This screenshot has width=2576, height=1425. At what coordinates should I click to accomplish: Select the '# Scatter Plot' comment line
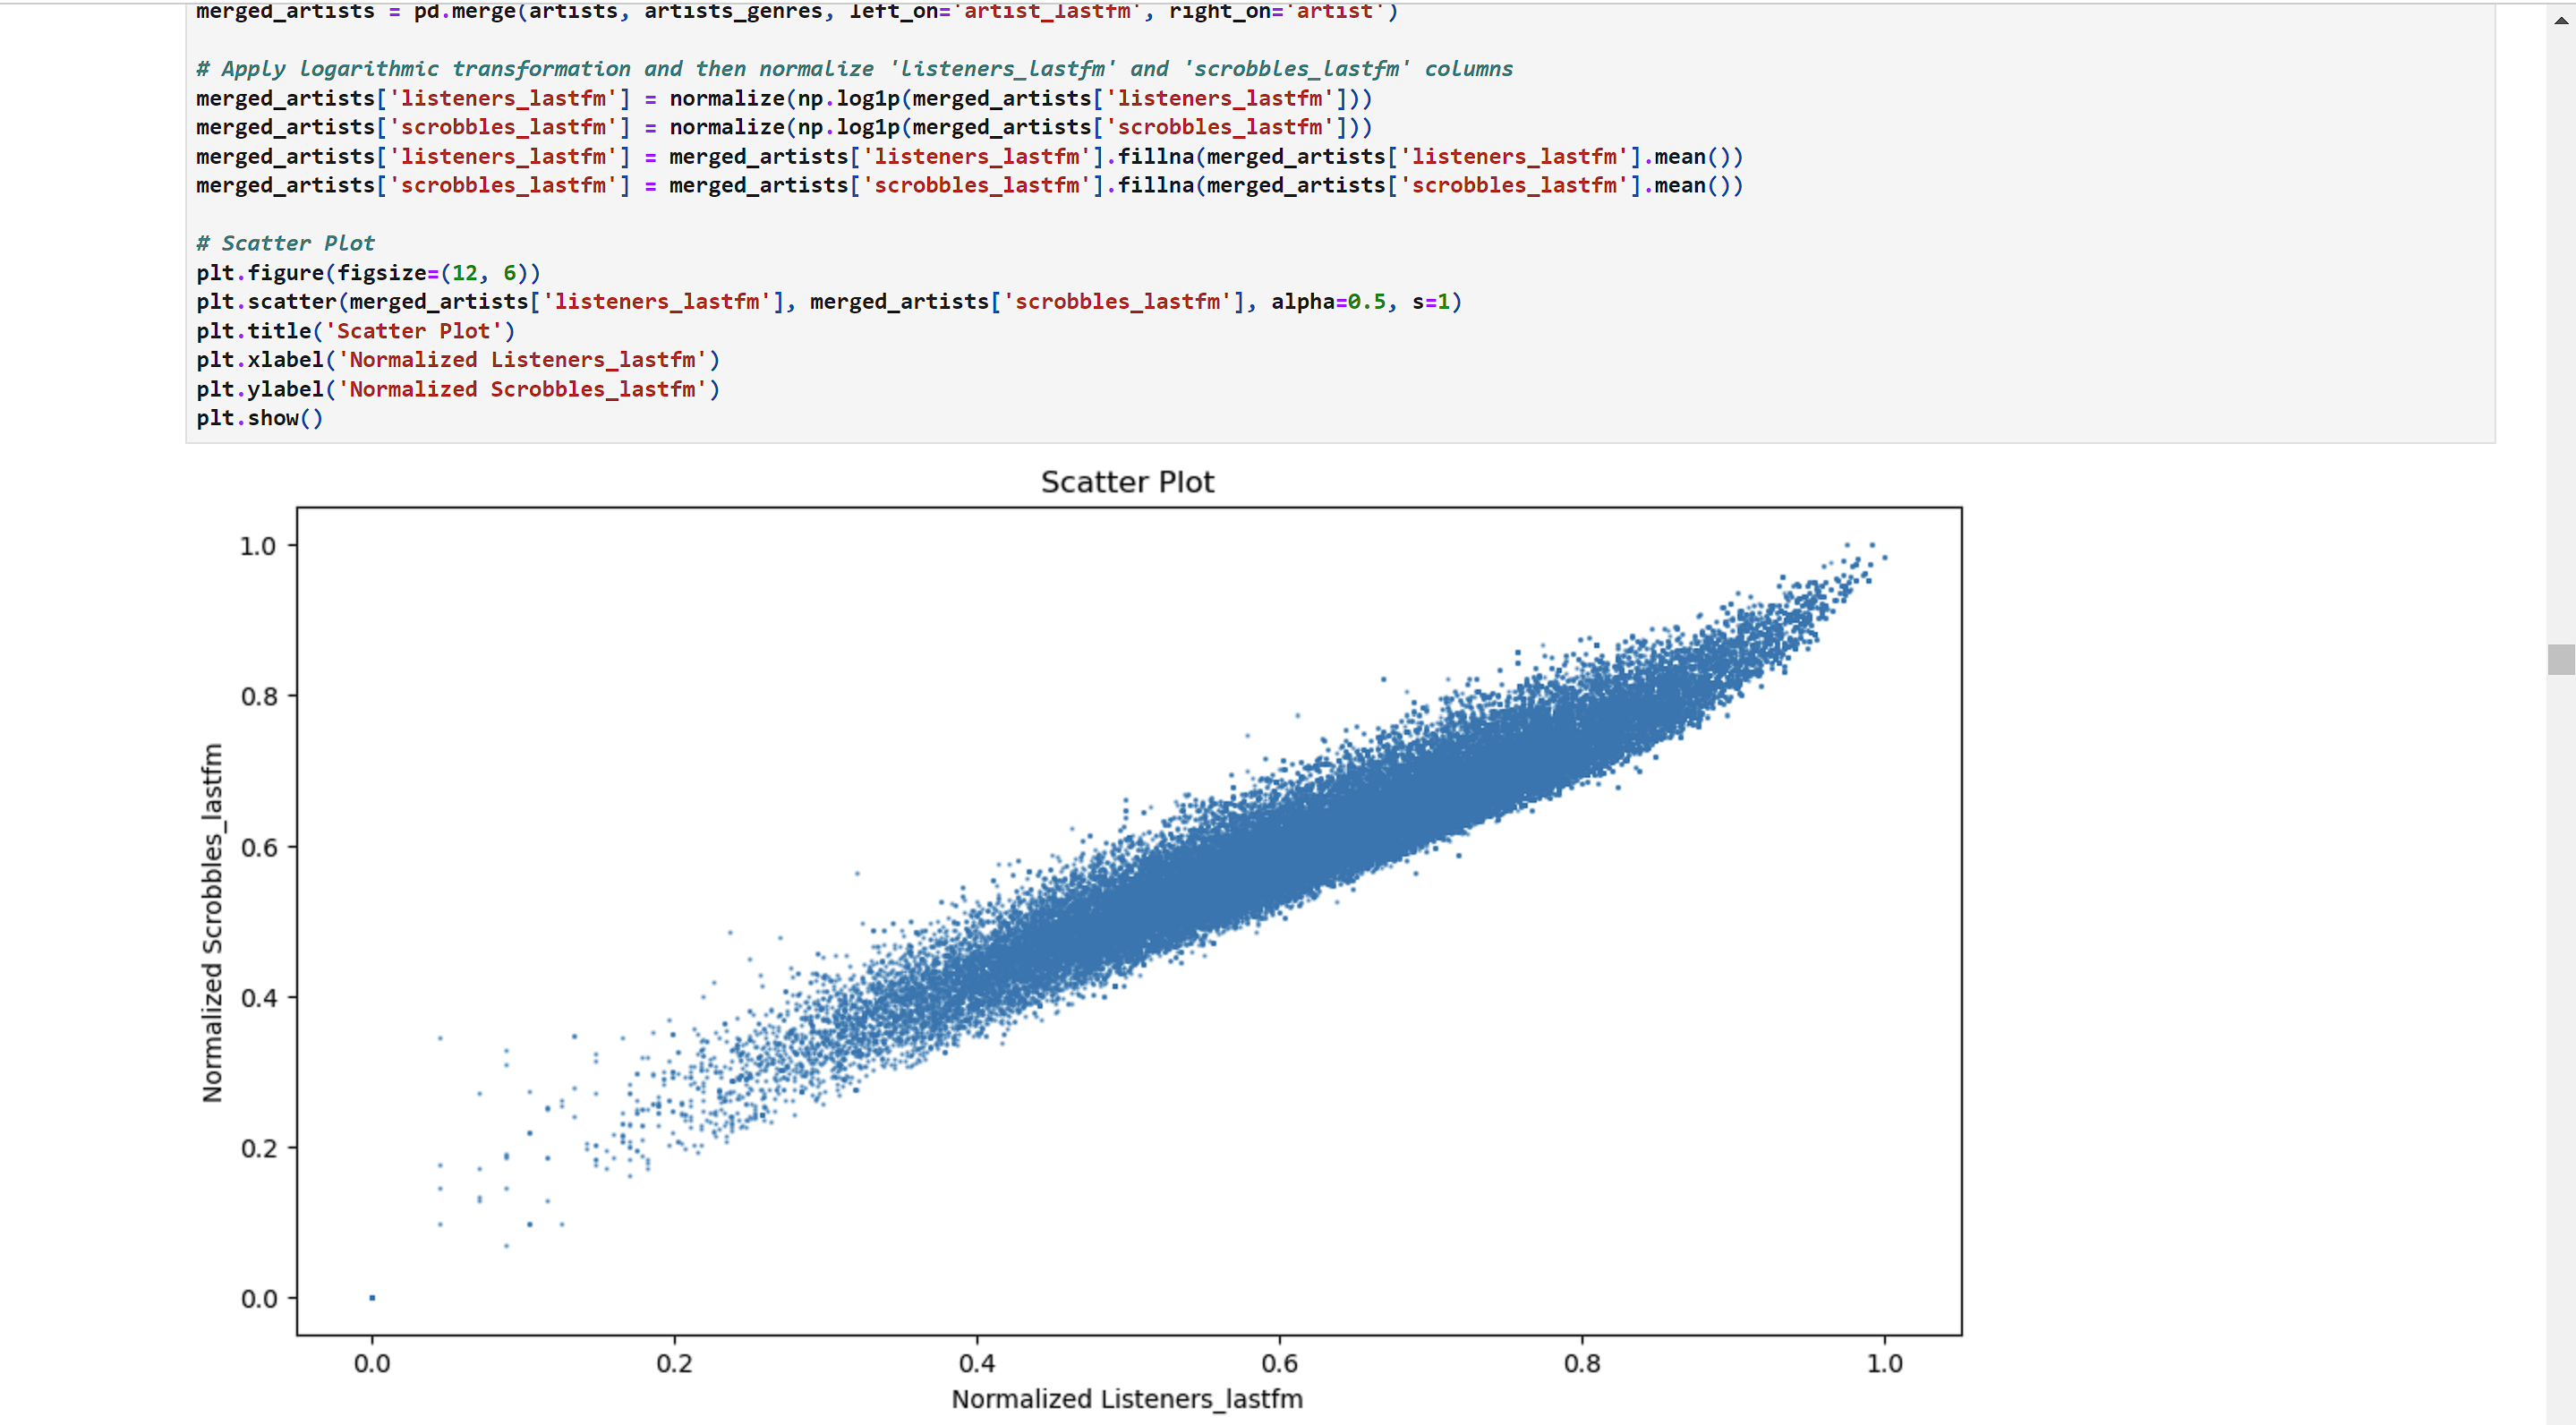(x=284, y=242)
